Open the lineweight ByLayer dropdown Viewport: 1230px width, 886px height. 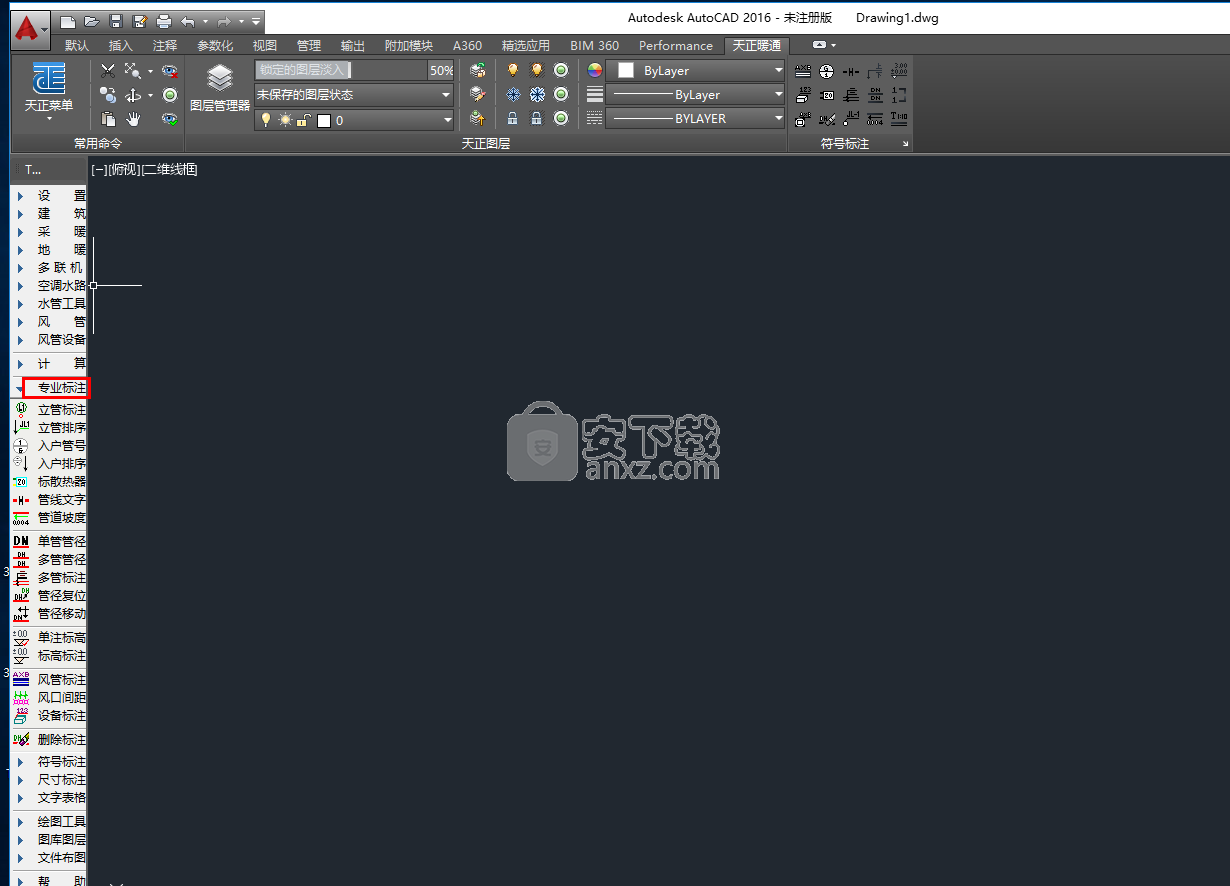(696, 95)
